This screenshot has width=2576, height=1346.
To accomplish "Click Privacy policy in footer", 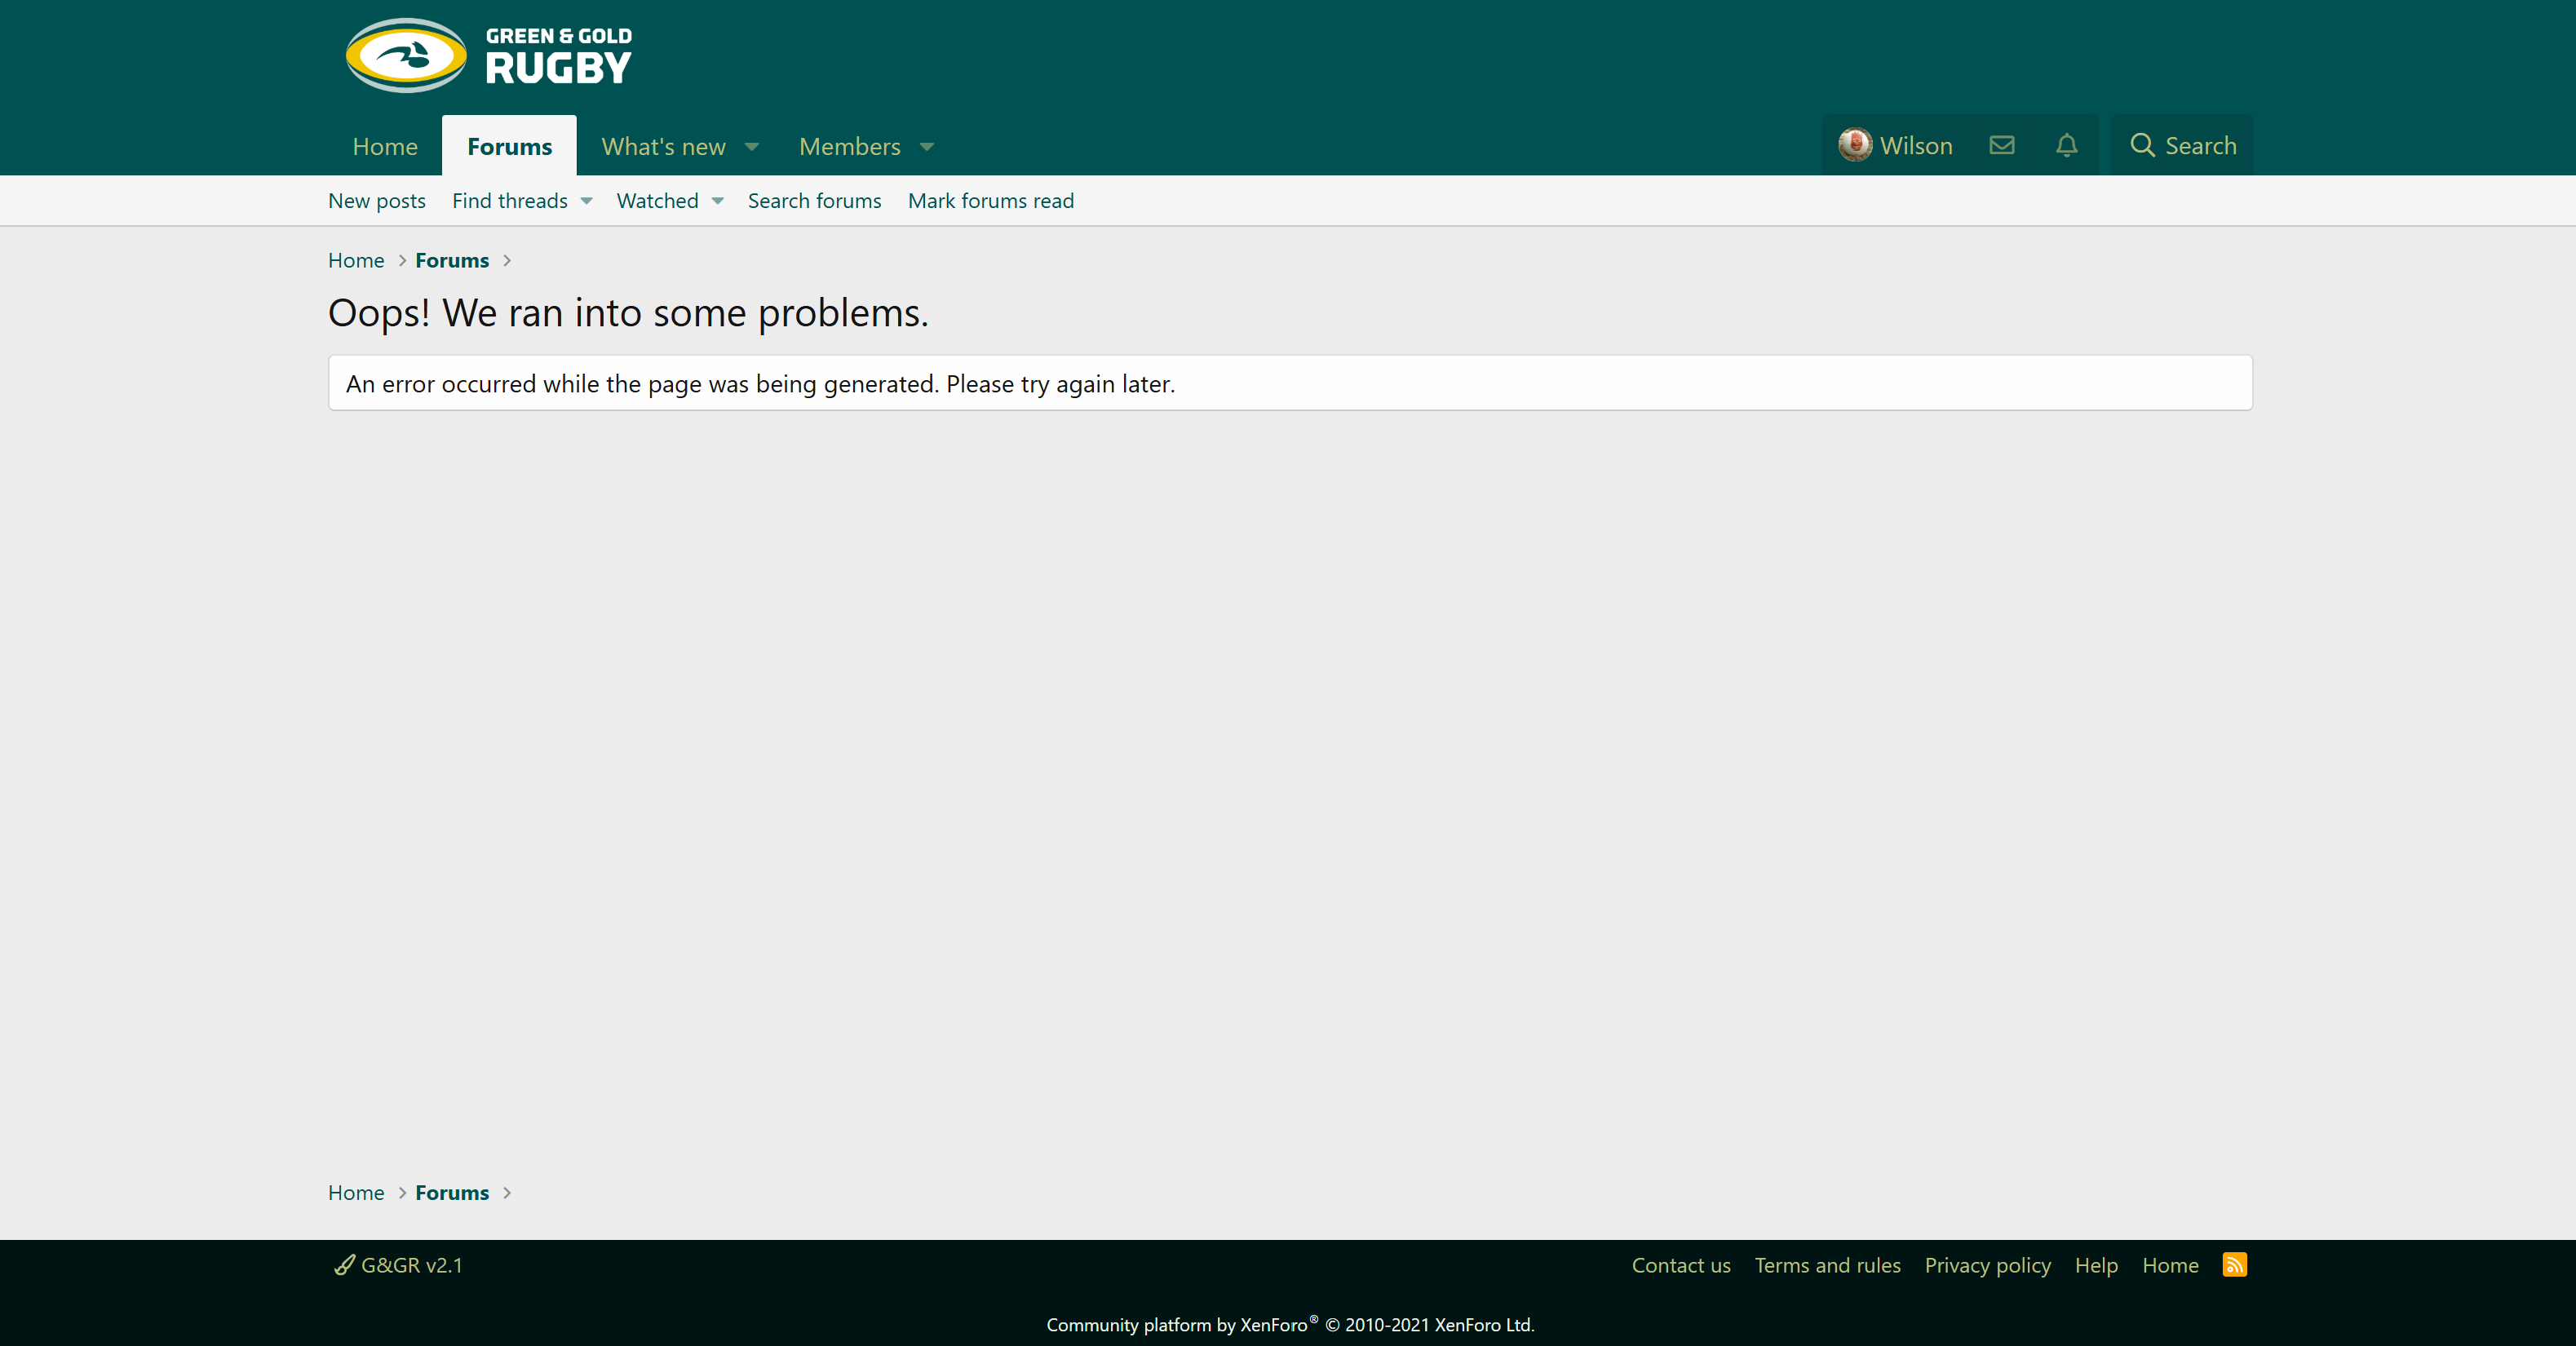I will (1987, 1265).
